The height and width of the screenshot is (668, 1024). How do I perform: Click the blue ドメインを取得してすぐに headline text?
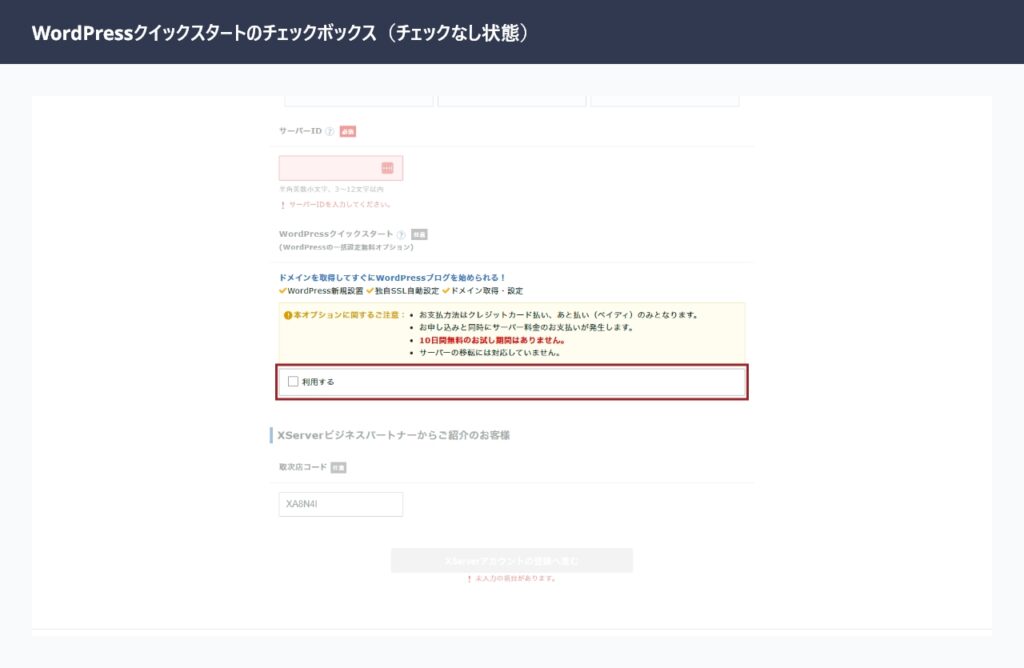(x=392, y=278)
